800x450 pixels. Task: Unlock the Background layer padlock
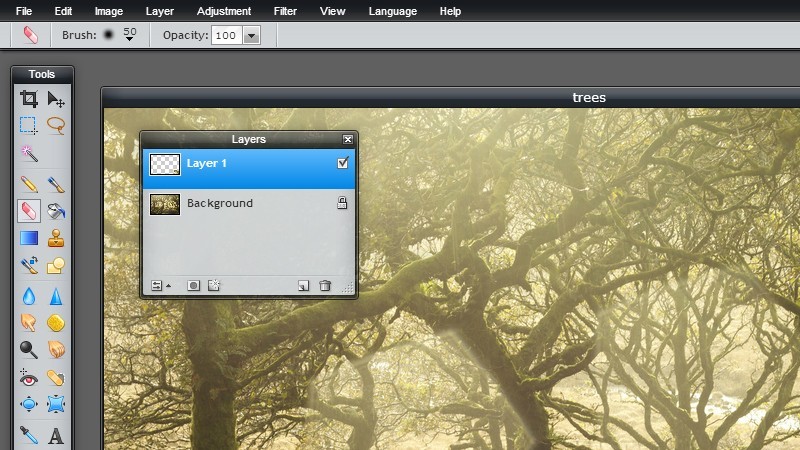[343, 203]
